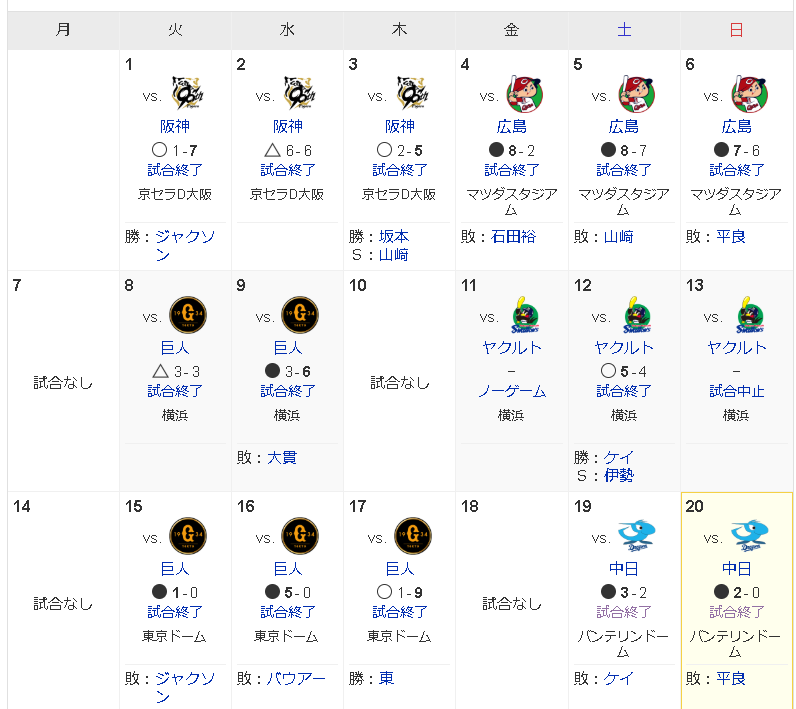This screenshot has height=709, width=796.
Task: Open 阪神 team link on day 3
Action: pos(400,126)
